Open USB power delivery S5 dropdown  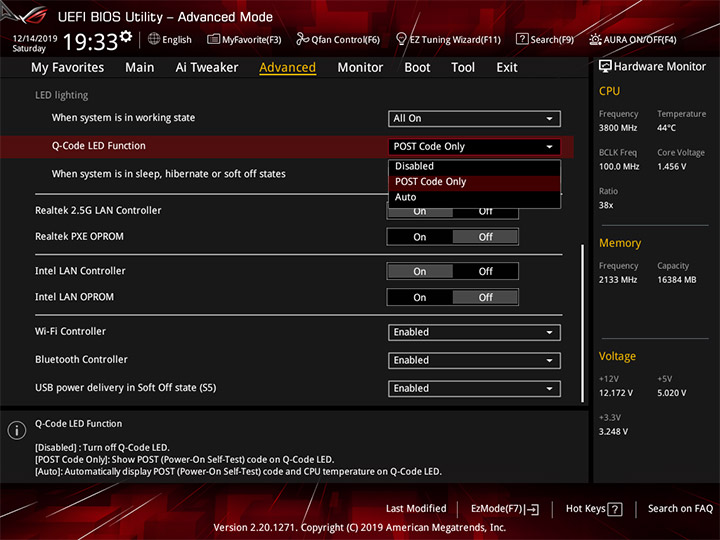[x=474, y=388]
